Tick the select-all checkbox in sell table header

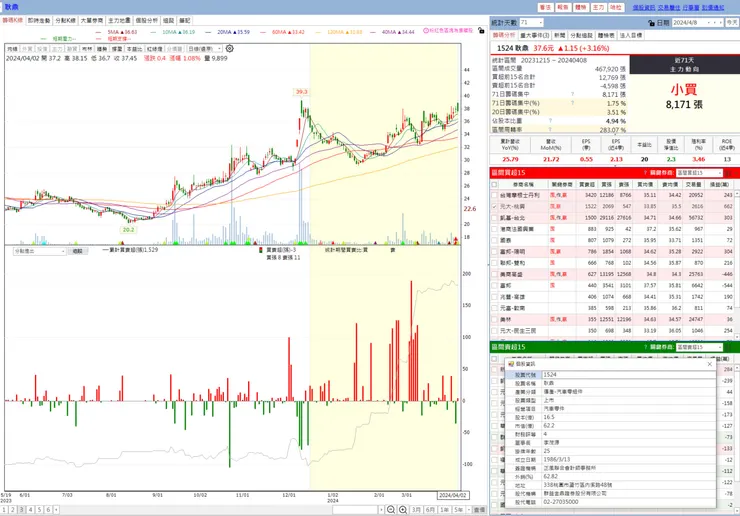[x=494, y=359]
